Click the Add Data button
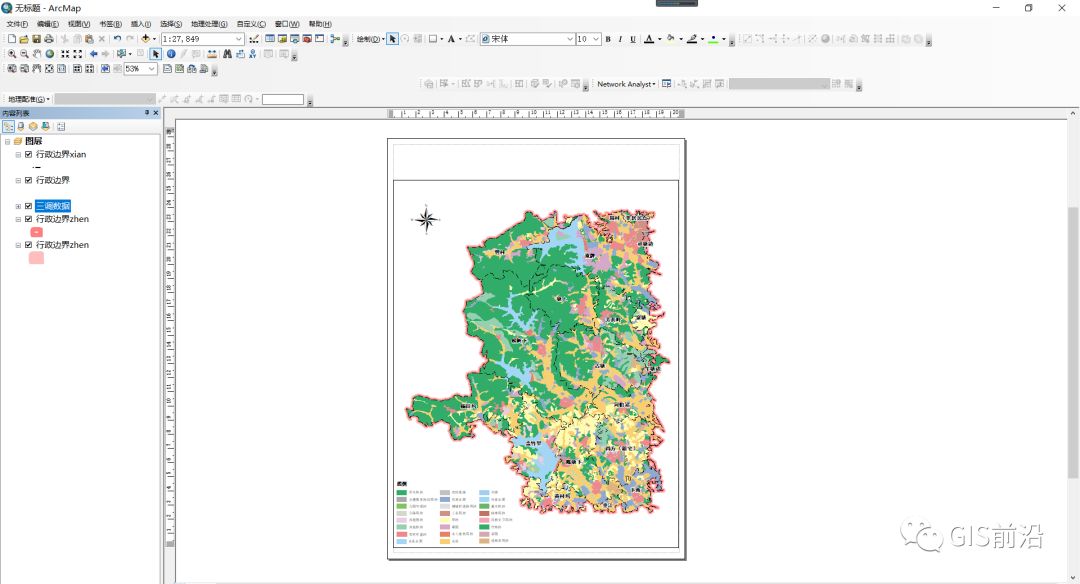The image size is (1080, 584). [x=145, y=39]
